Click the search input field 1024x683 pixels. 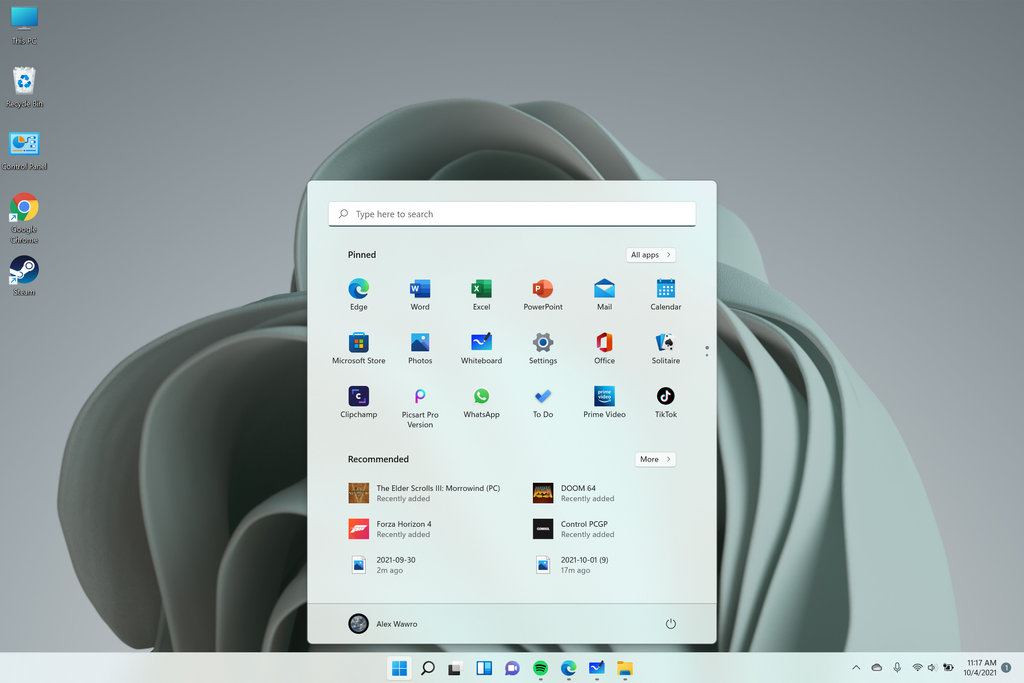pos(511,213)
